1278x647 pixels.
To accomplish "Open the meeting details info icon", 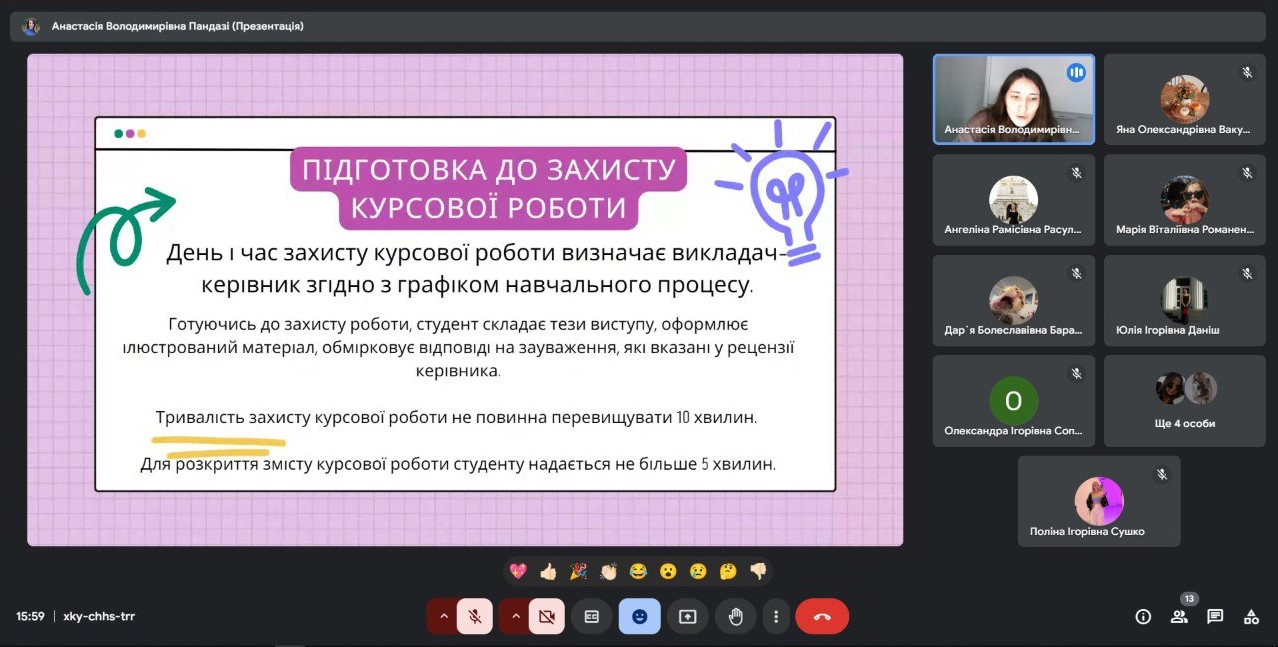I will 1143,617.
